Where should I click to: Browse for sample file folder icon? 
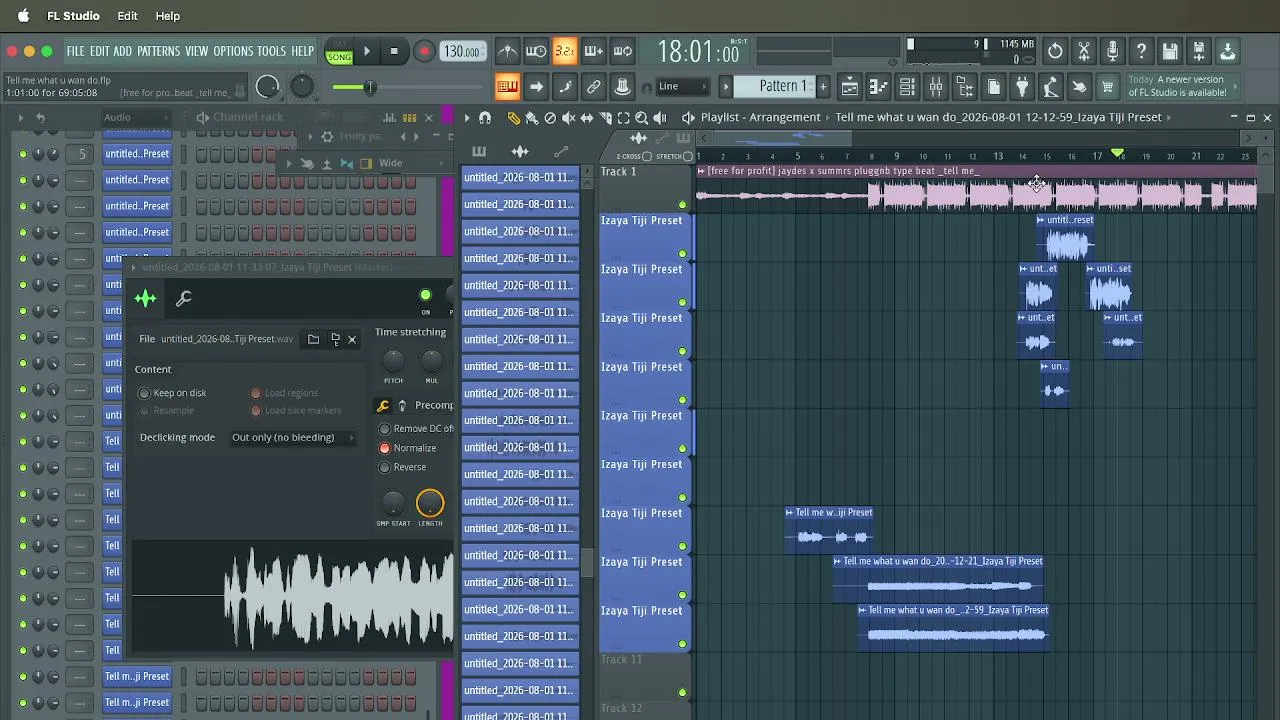click(313, 339)
